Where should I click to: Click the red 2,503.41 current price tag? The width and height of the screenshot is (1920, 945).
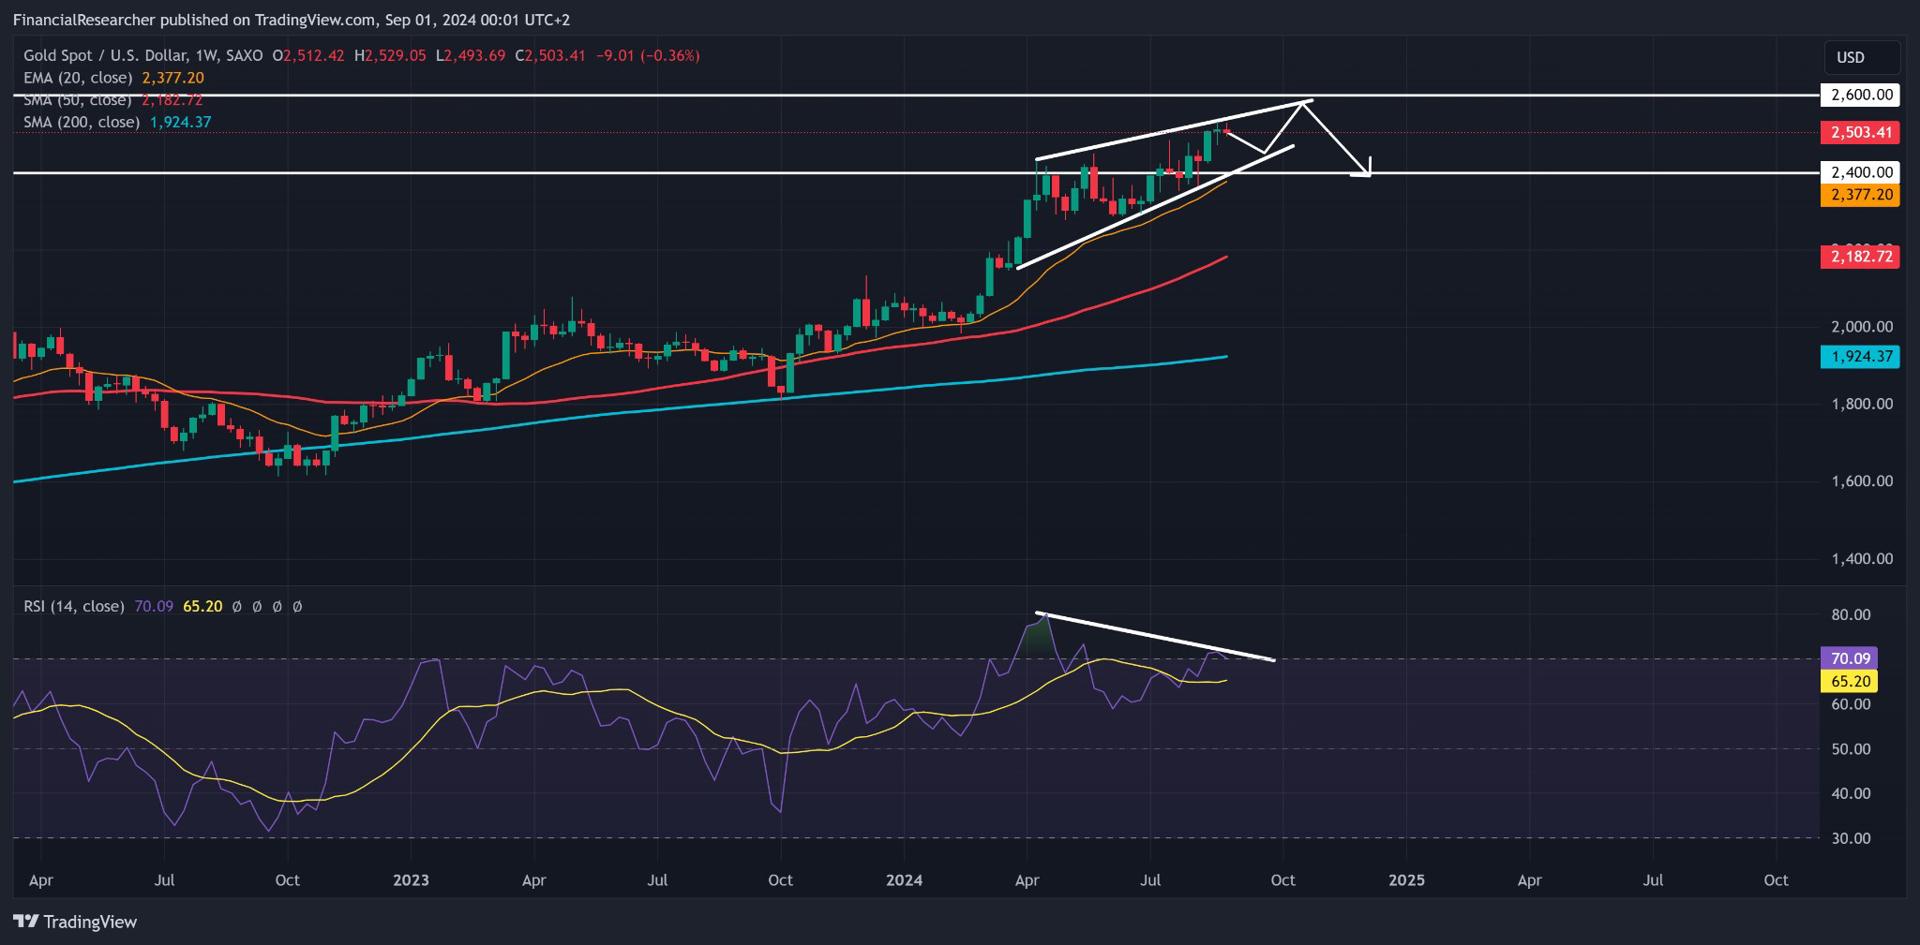[x=1861, y=131]
